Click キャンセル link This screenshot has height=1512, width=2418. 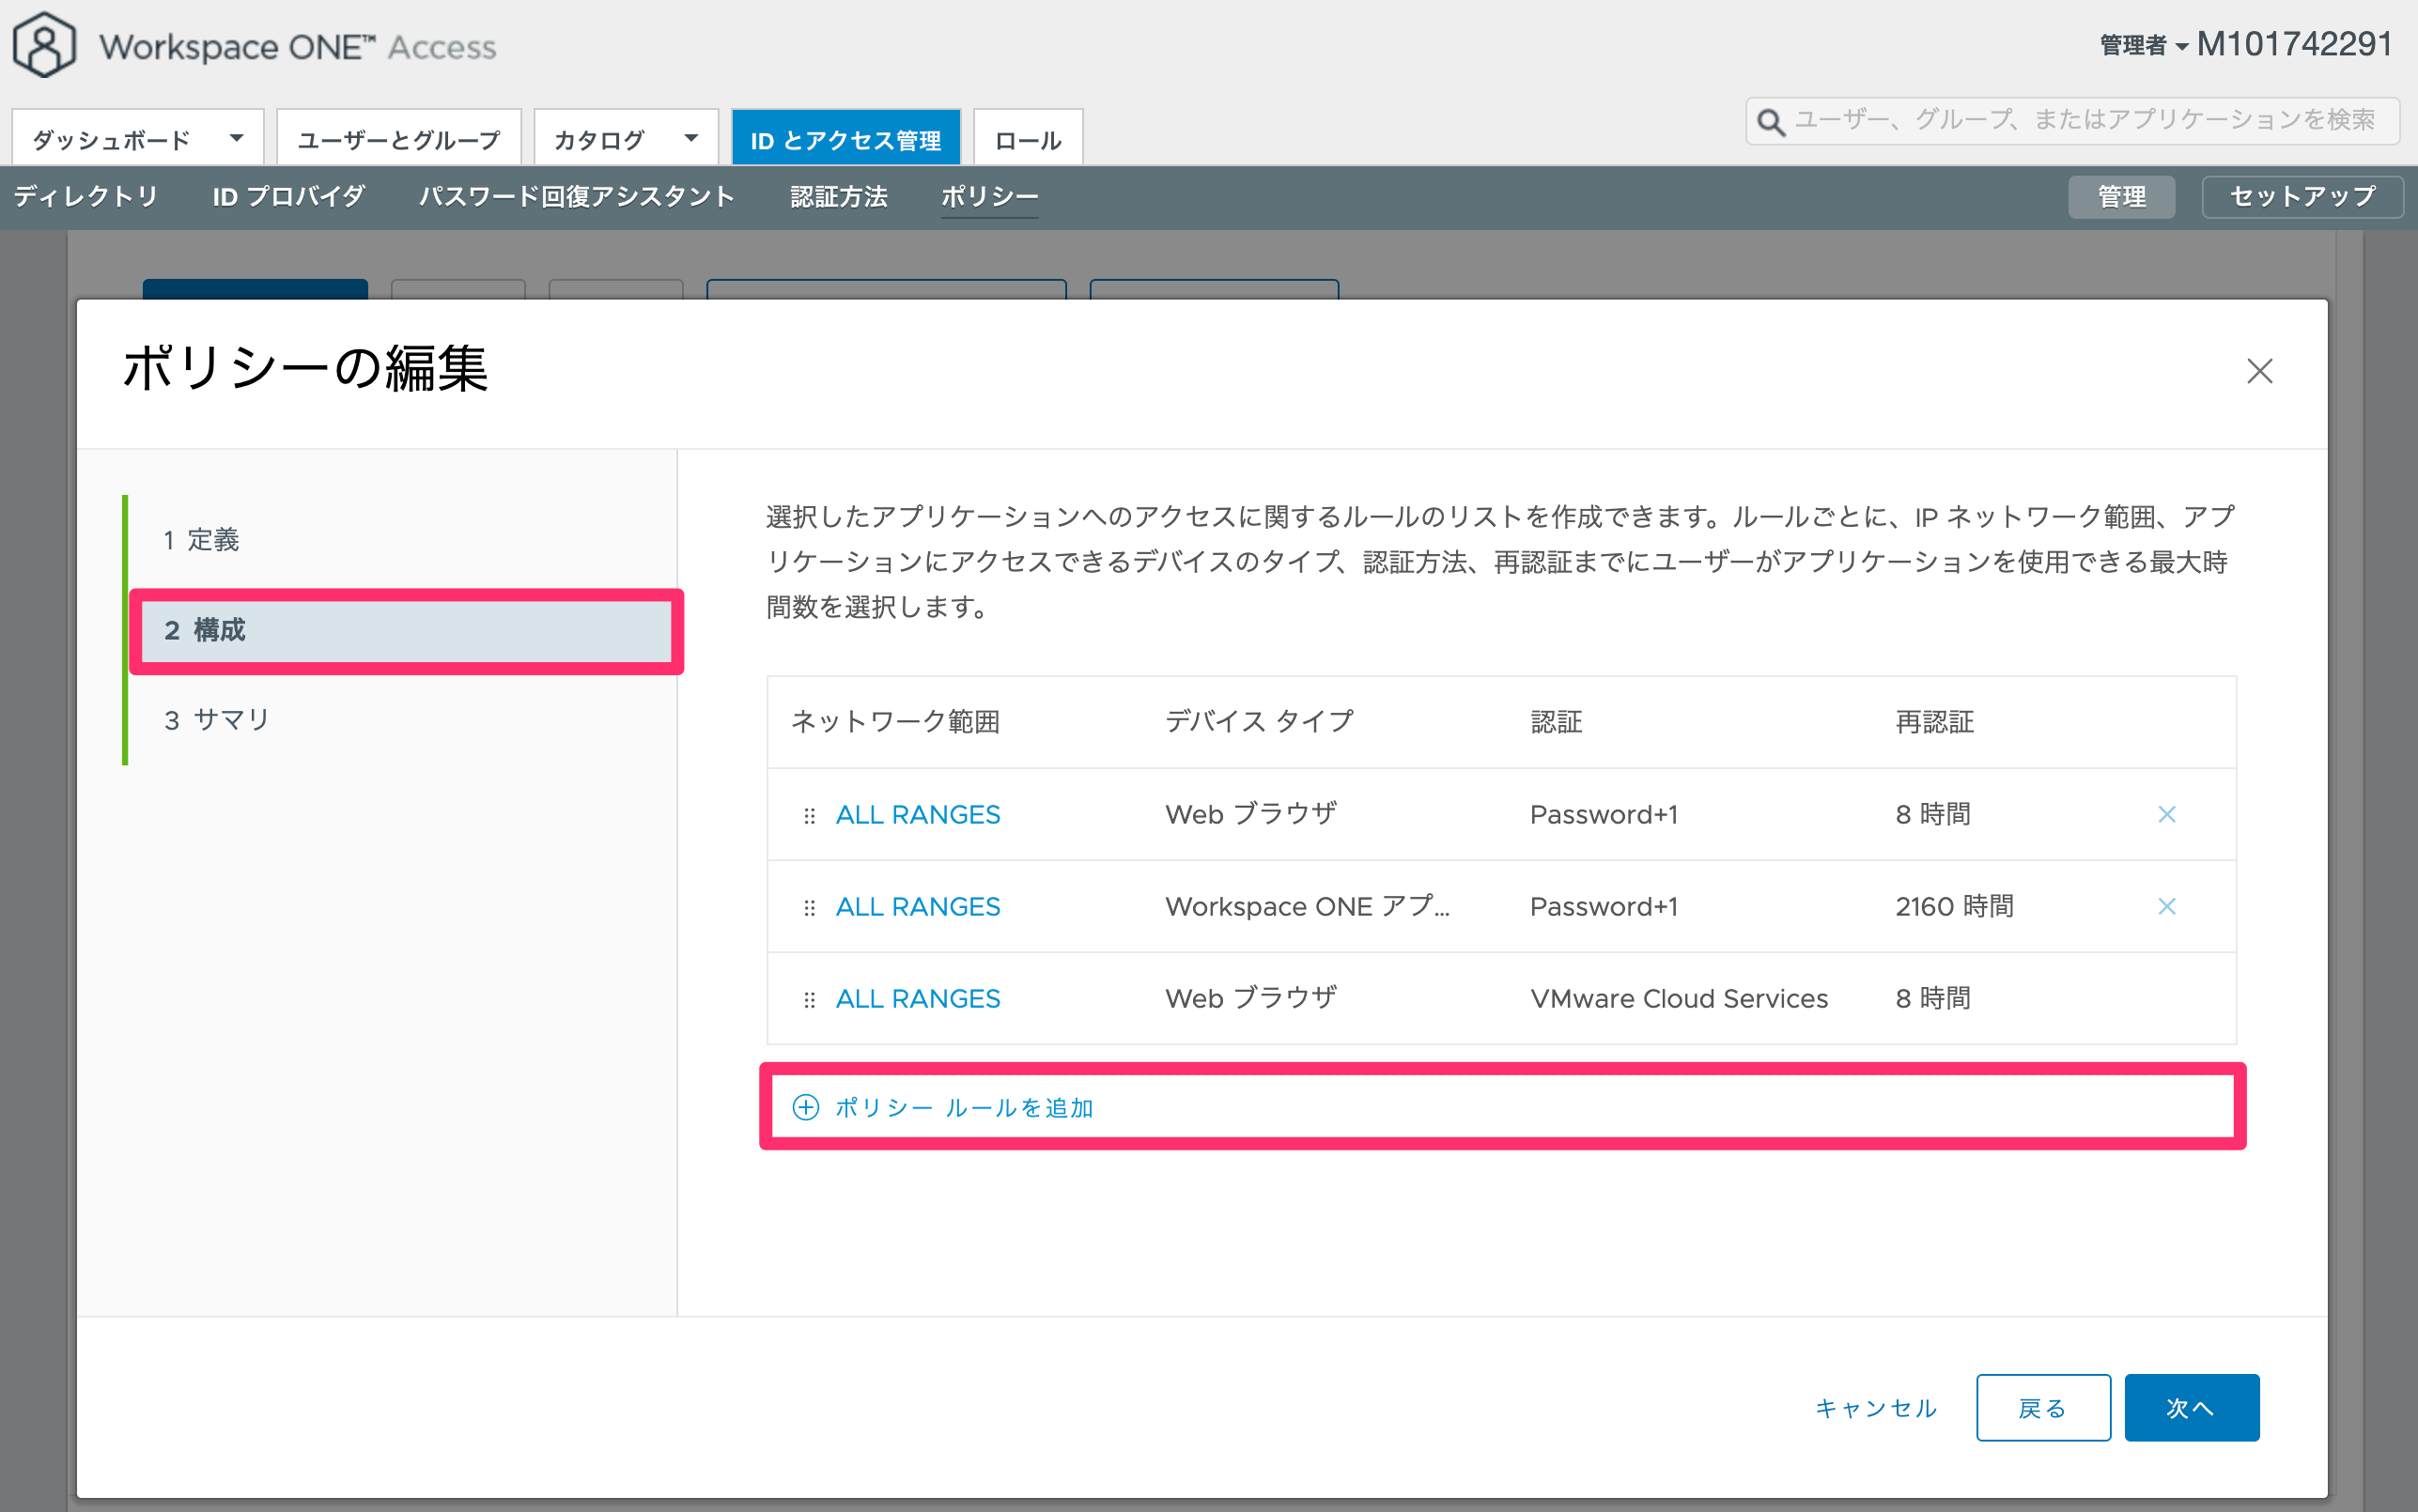pyautogui.click(x=1875, y=1408)
